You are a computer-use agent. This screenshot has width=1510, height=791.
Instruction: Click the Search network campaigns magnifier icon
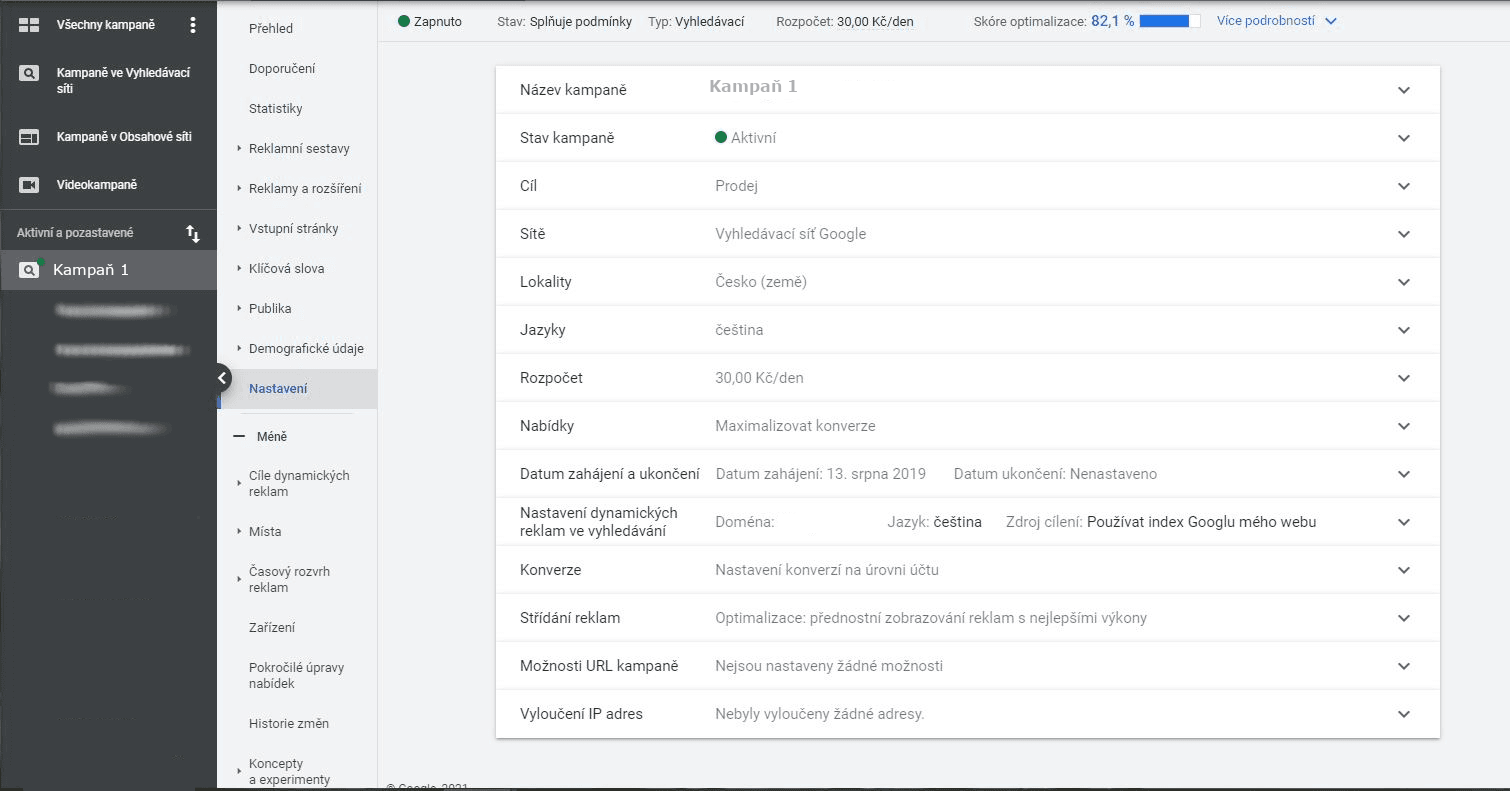(29, 73)
